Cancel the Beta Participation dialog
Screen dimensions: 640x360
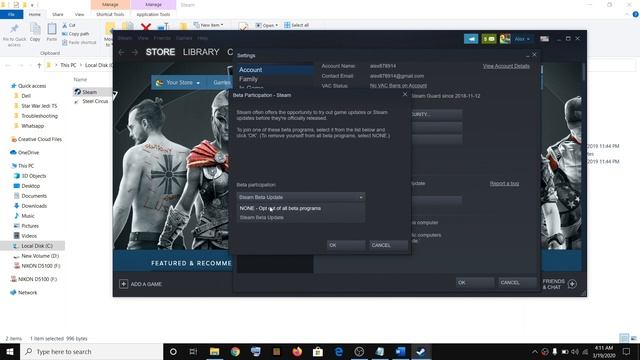click(388, 245)
